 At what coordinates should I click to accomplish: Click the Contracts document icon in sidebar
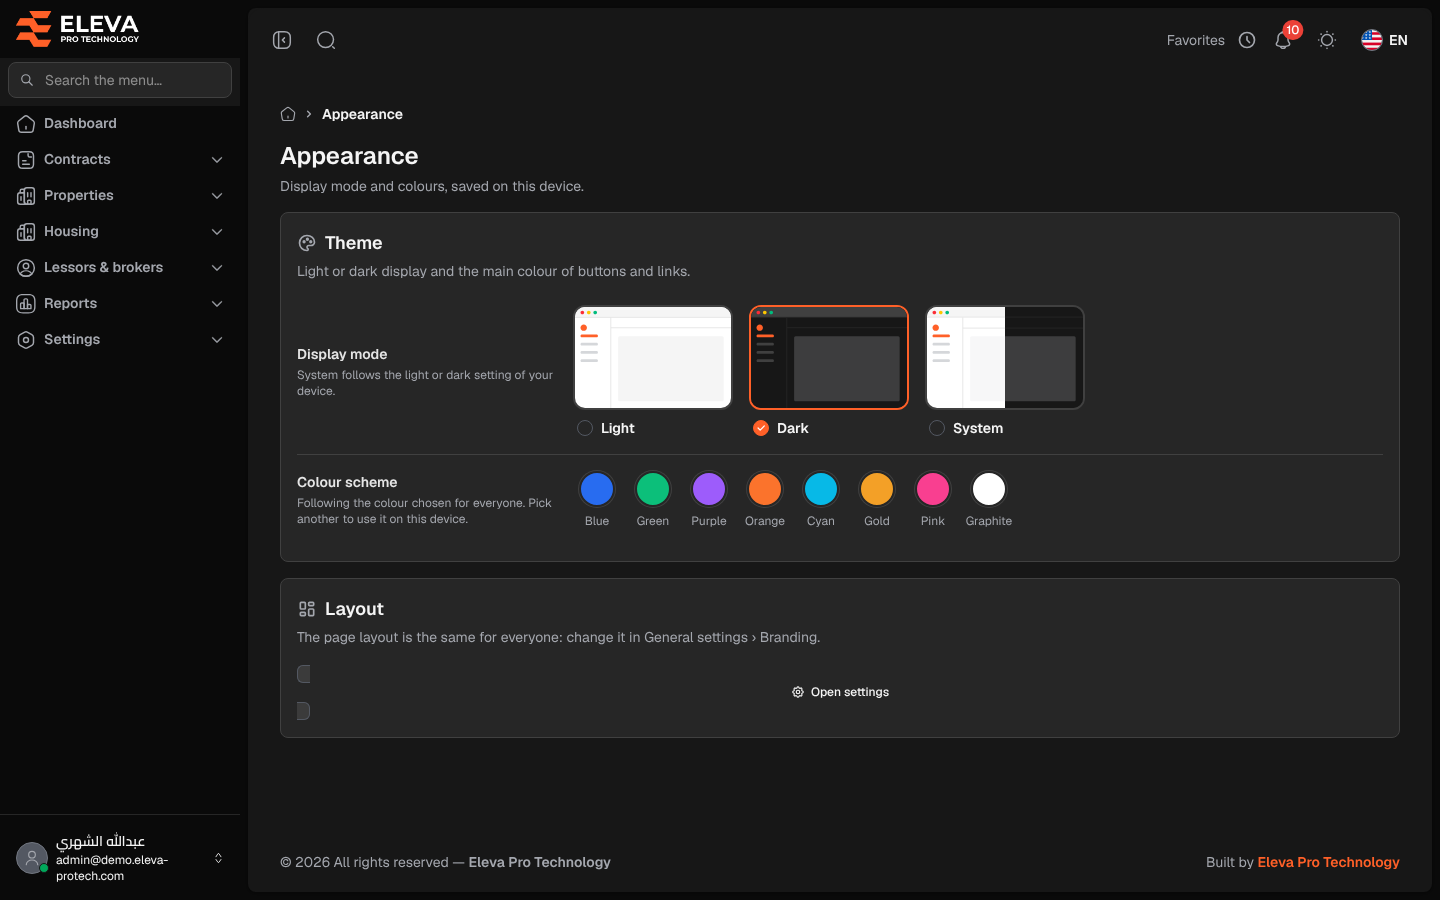(x=26, y=160)
